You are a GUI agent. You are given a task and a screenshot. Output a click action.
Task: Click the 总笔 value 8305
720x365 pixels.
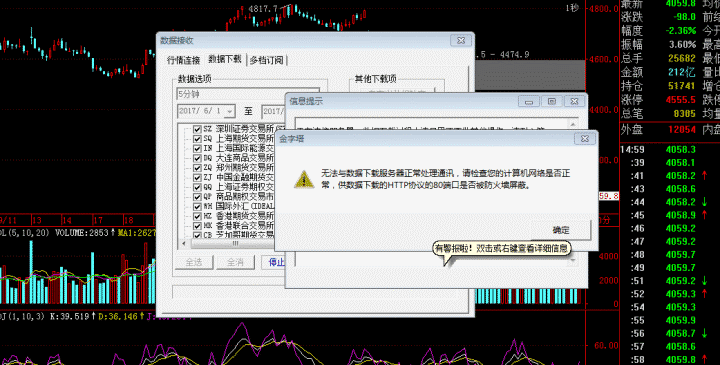click(684, 113)
